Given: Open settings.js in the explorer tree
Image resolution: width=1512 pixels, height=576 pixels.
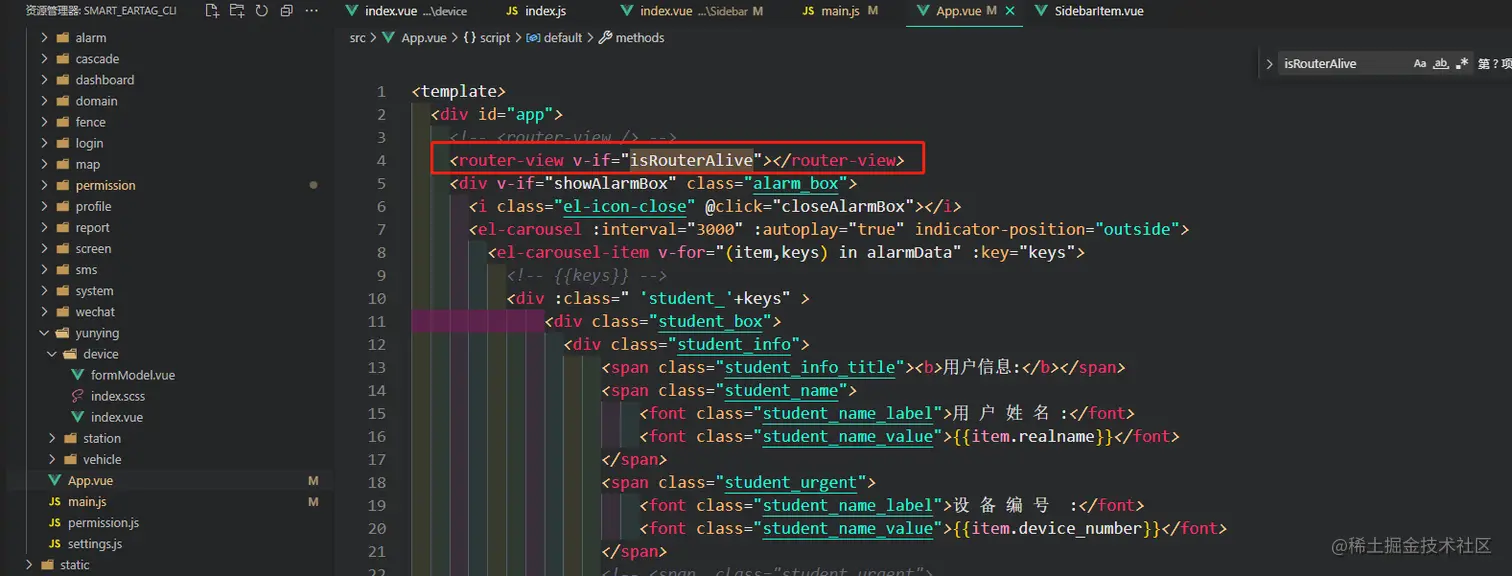Looking at the screenshot, I should 94,543.
